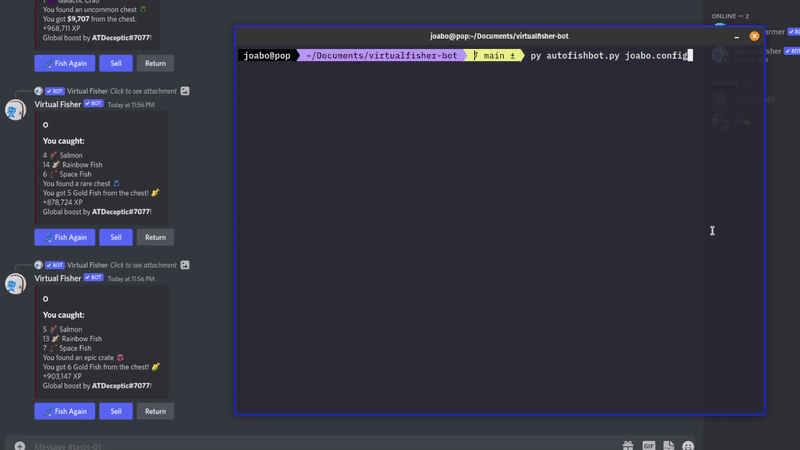The height and width of the screenshot is (450, 800).
Task: Click ATDeceptic#7077 in the +903,147 XP message
Action: pyautogui.click(x=121, y=386)
